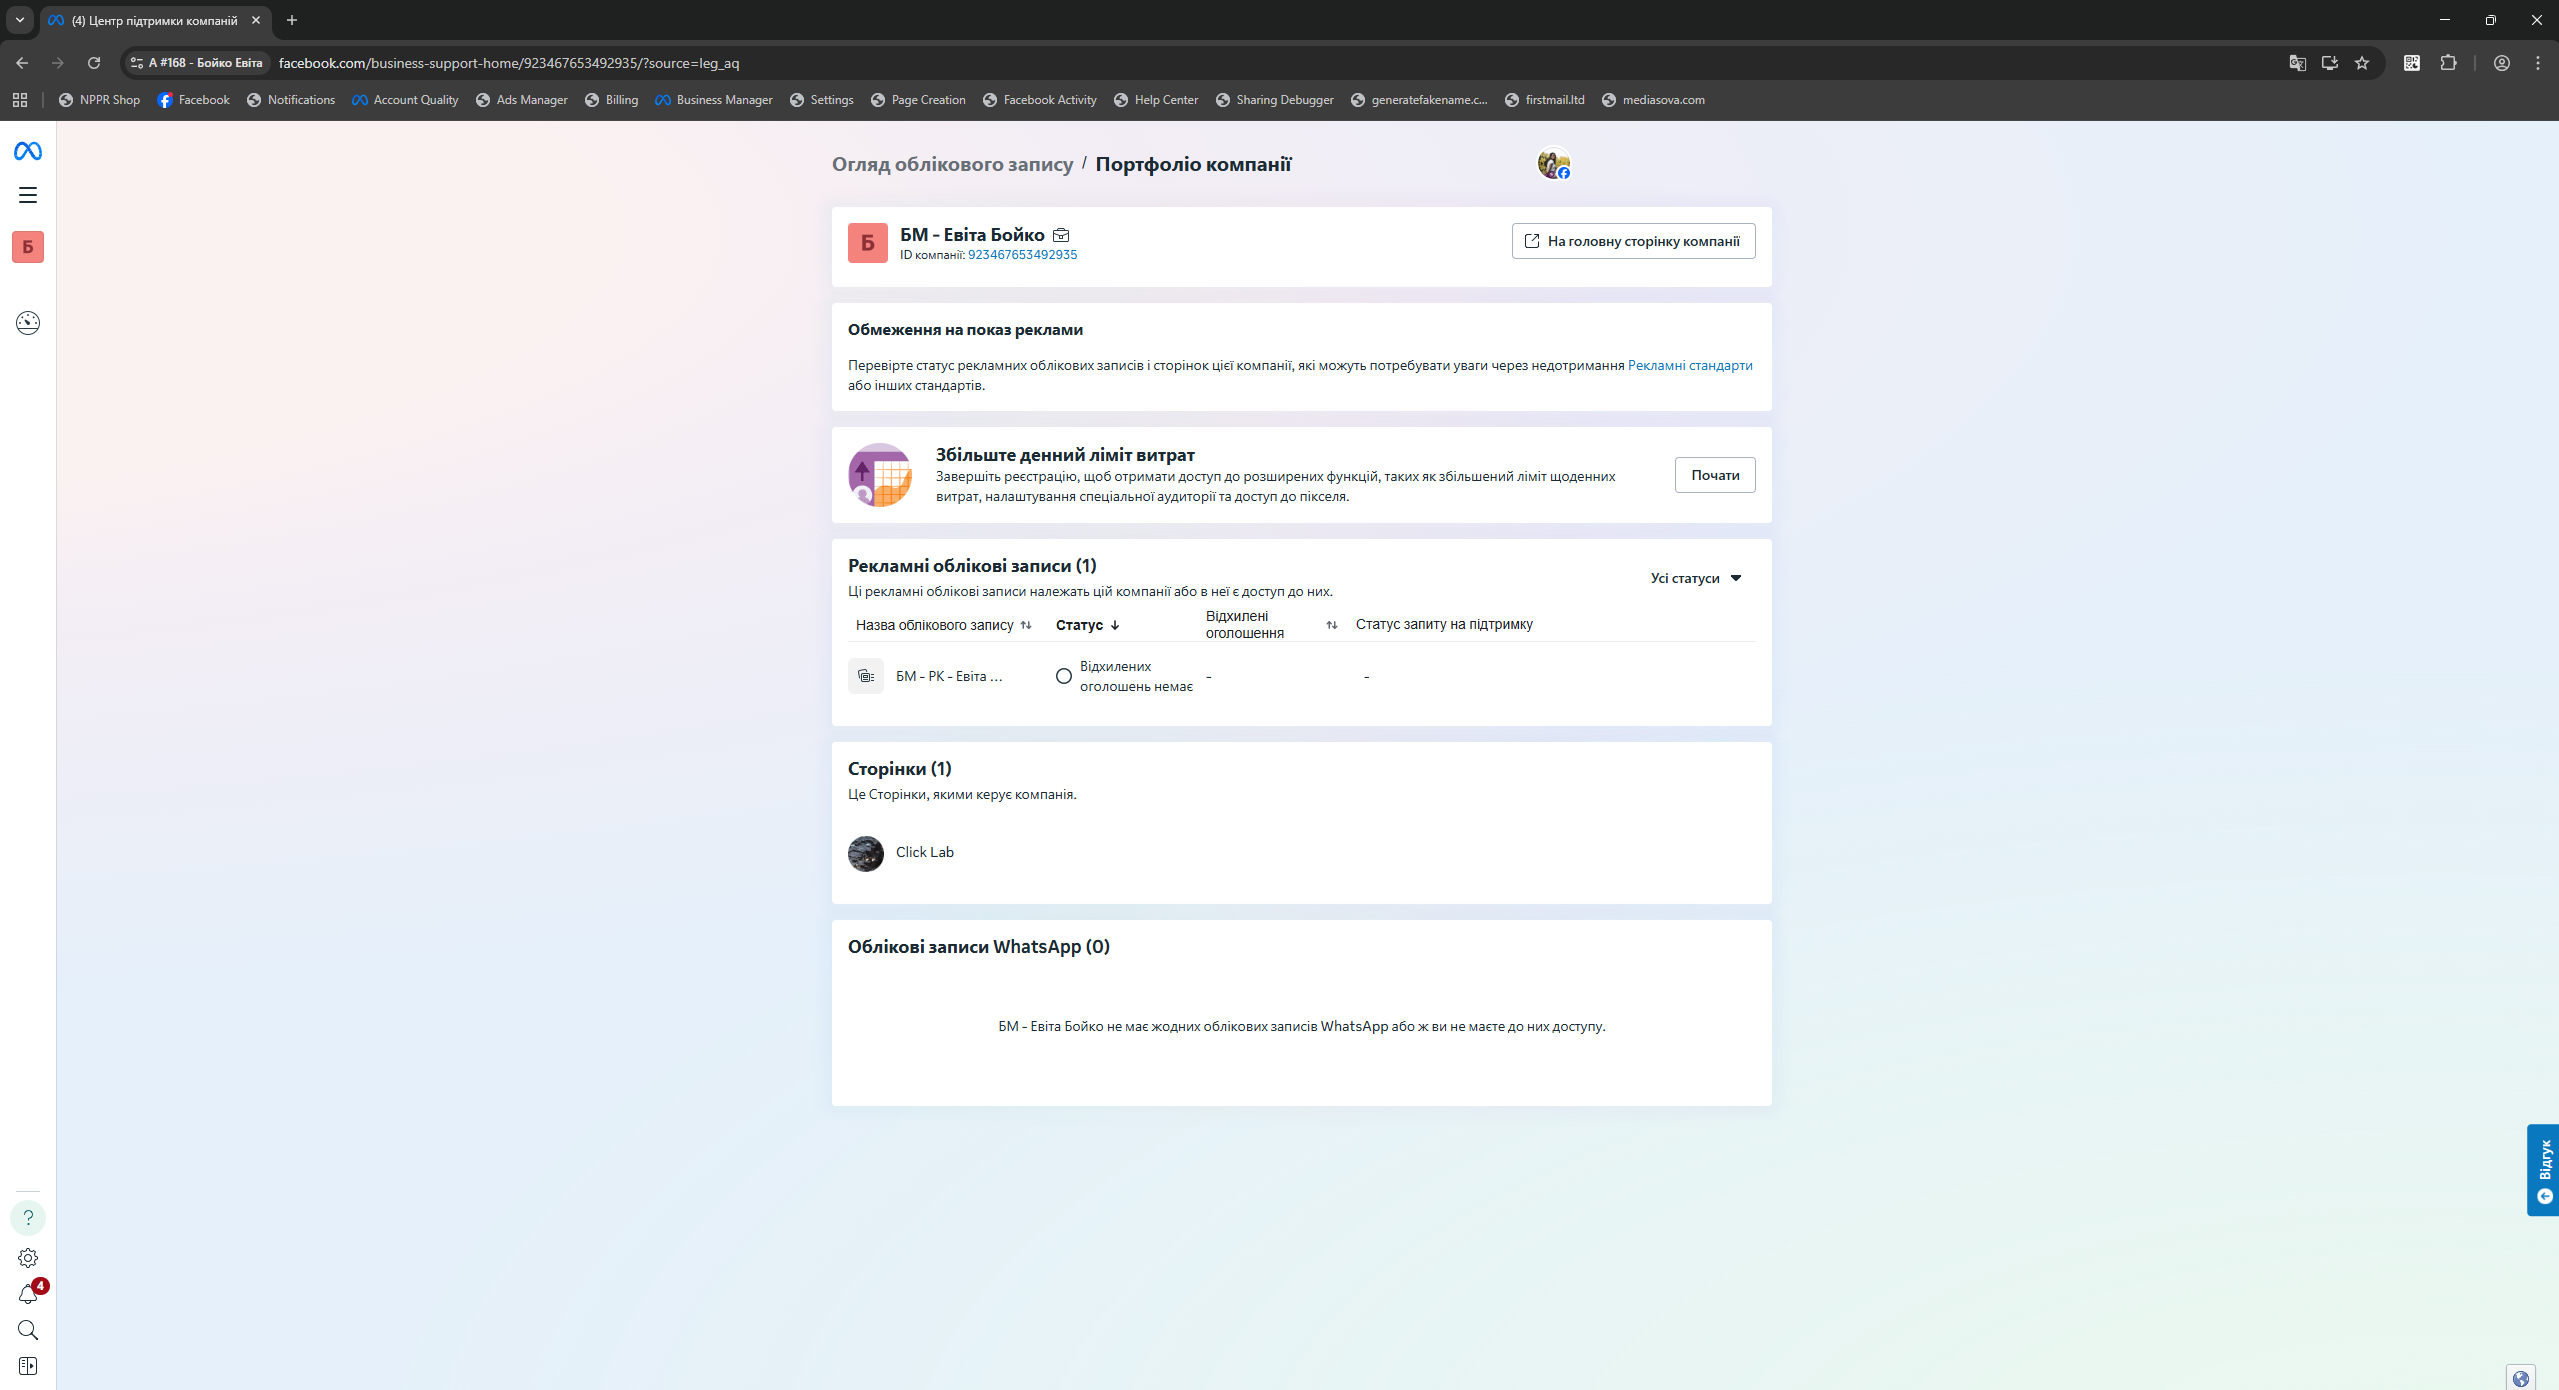Viewport: 2559px width, 1390px height.
Task: Click Огляд облікового запису breadcrumb
Action: point(952,164)
